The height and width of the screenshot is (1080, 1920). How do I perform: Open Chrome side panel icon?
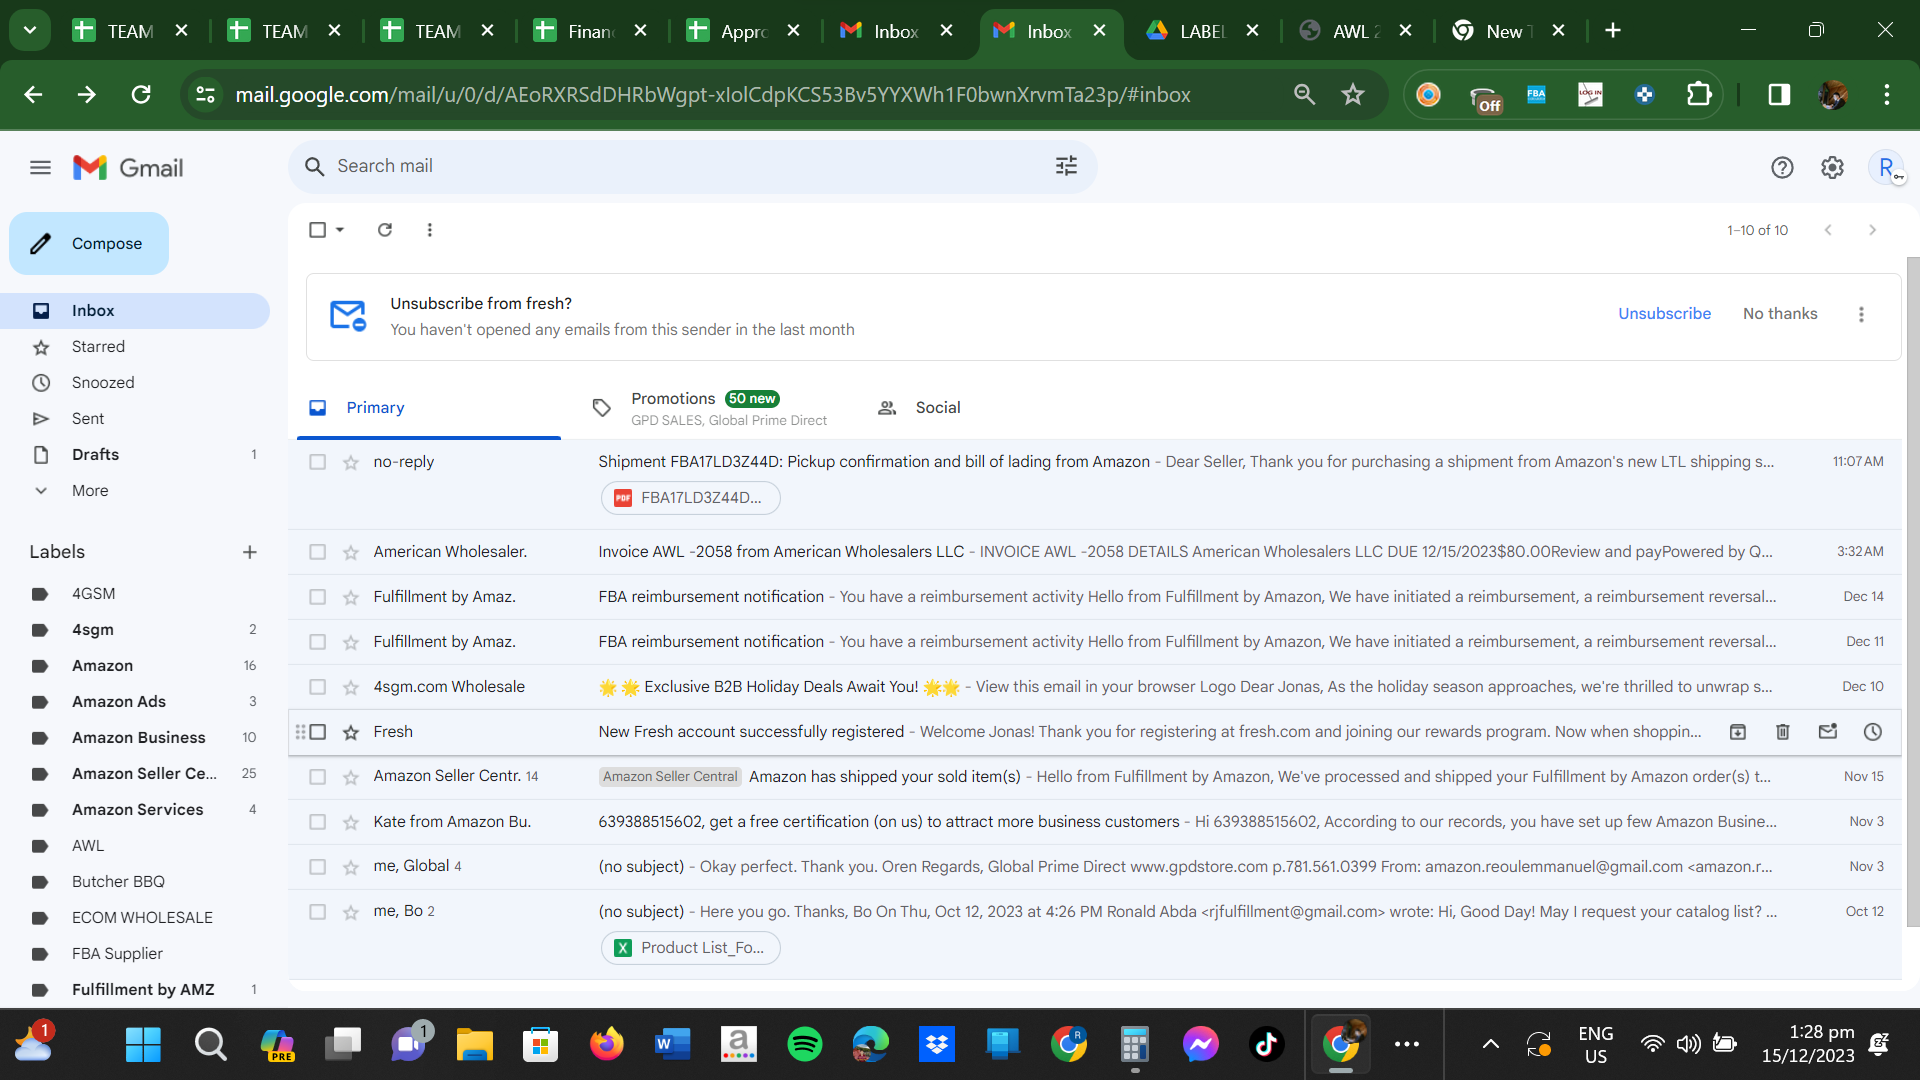pos(1779,95)
